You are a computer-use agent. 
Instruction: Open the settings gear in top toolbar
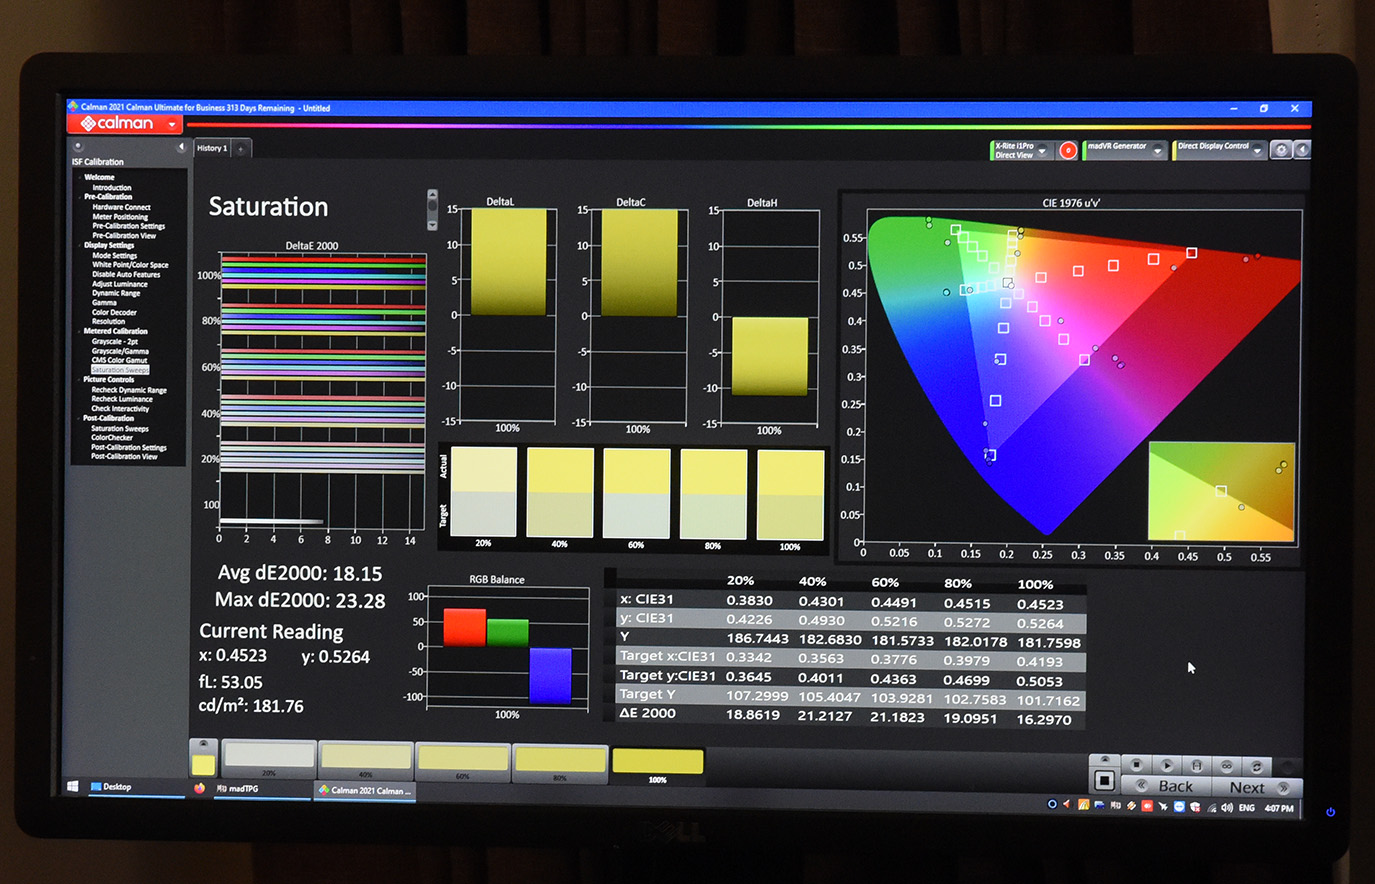click(1281, 150)
